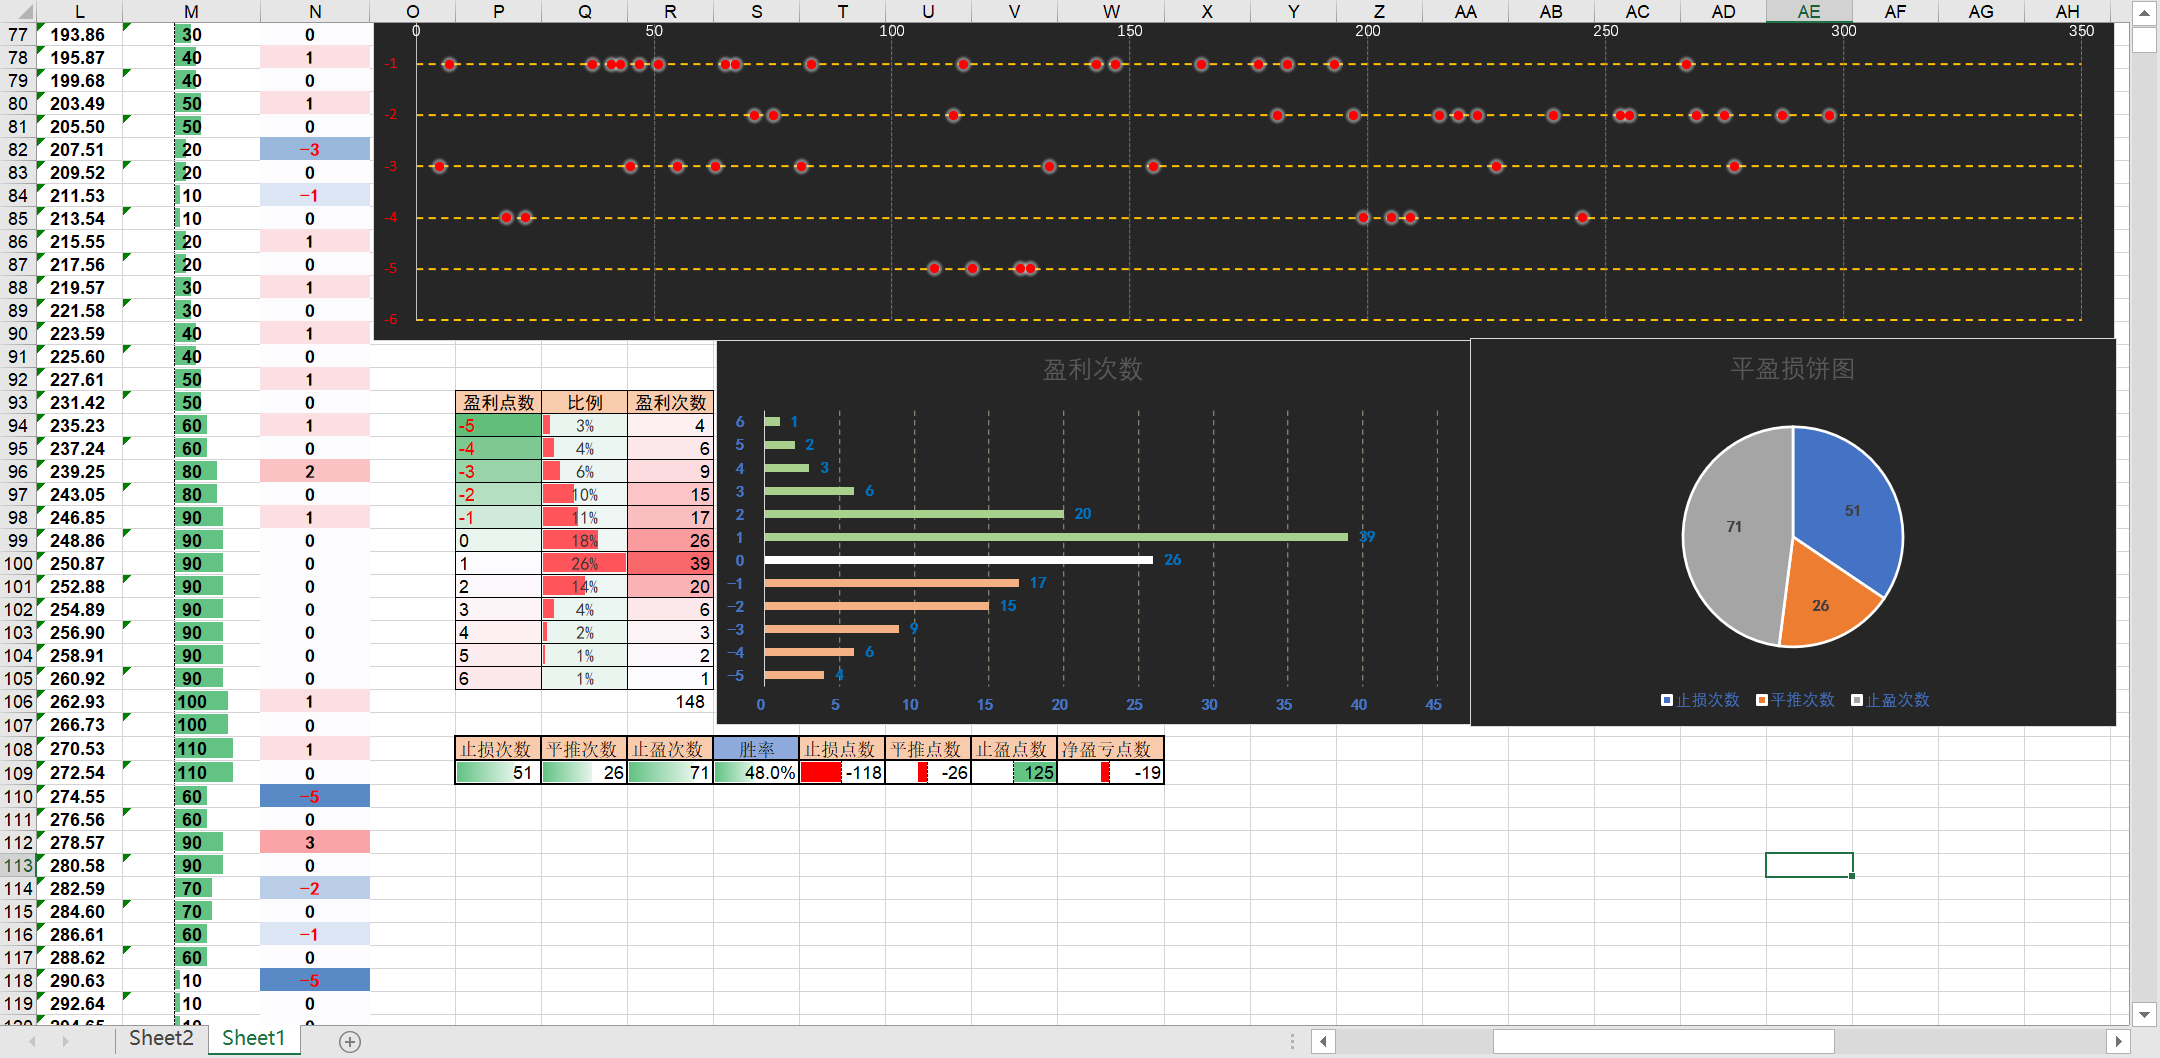This screenshot has width=2160, height=1058.
Task: Click the 净盈亏点数 header cell
Action: pyautogui.click(x=1111, y=749)
